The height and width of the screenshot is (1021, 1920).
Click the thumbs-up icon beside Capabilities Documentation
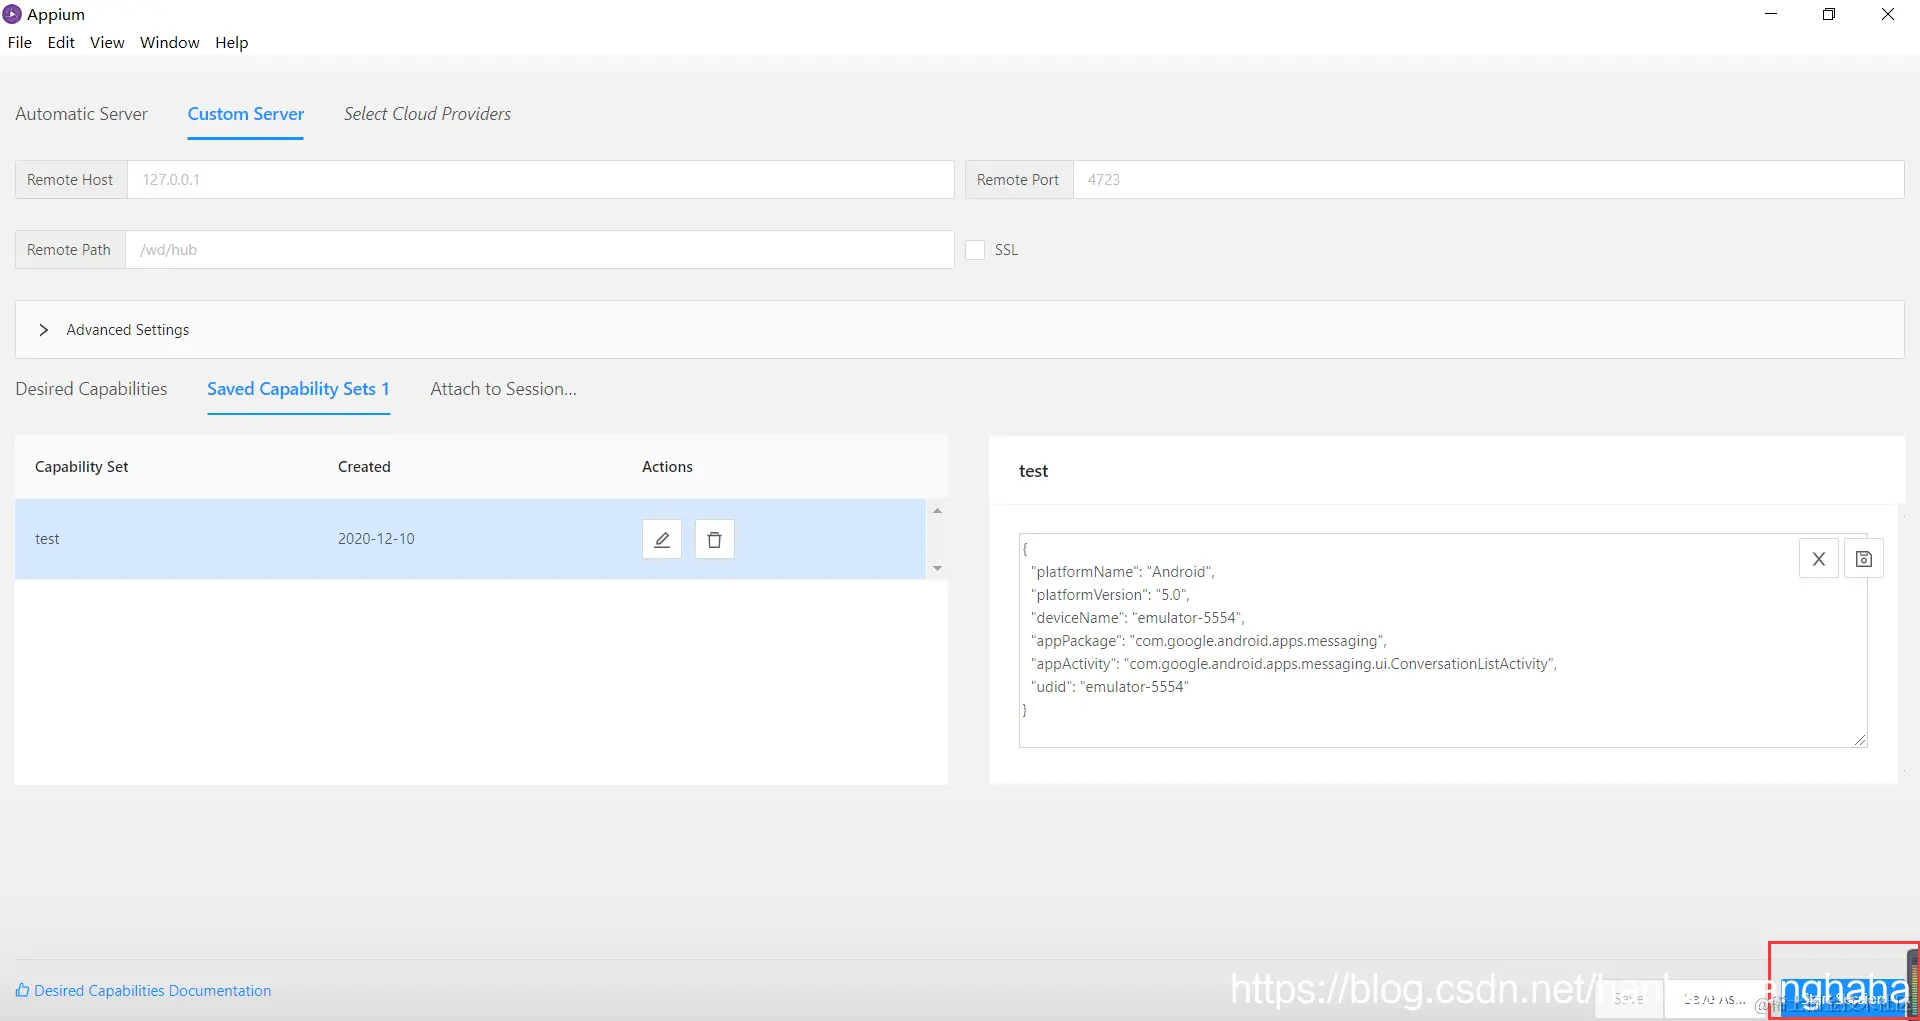[22, 990]
